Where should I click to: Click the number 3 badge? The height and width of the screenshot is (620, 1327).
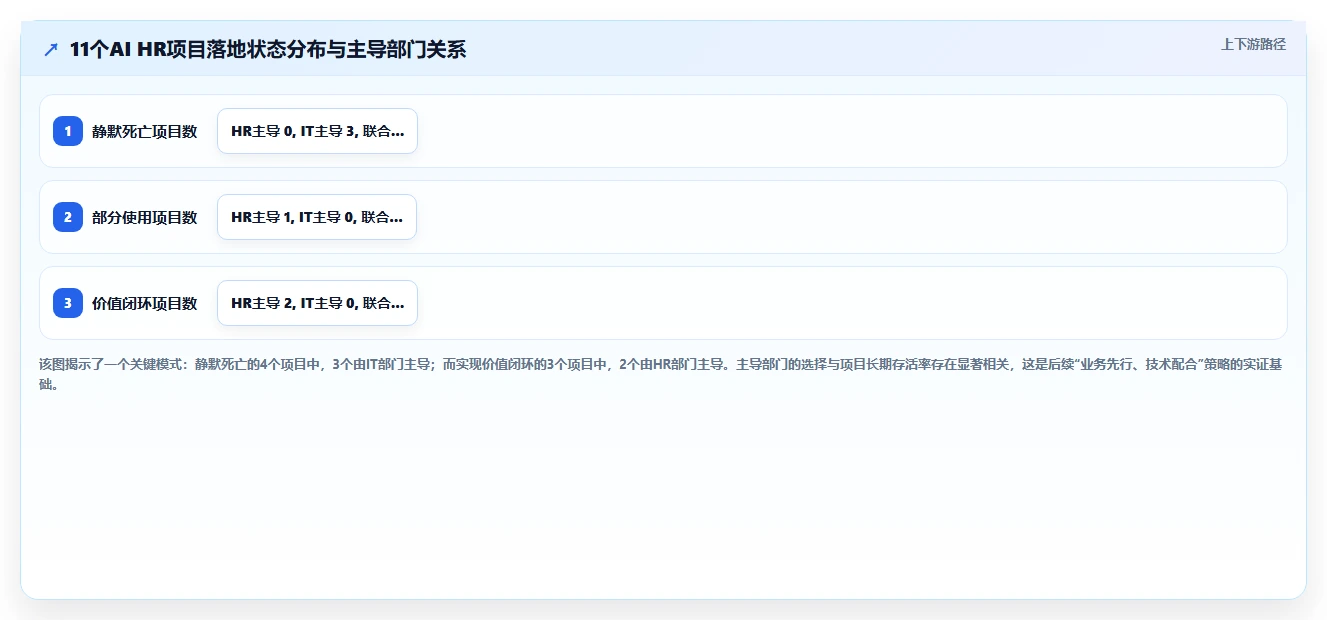[x=68, y=303]
